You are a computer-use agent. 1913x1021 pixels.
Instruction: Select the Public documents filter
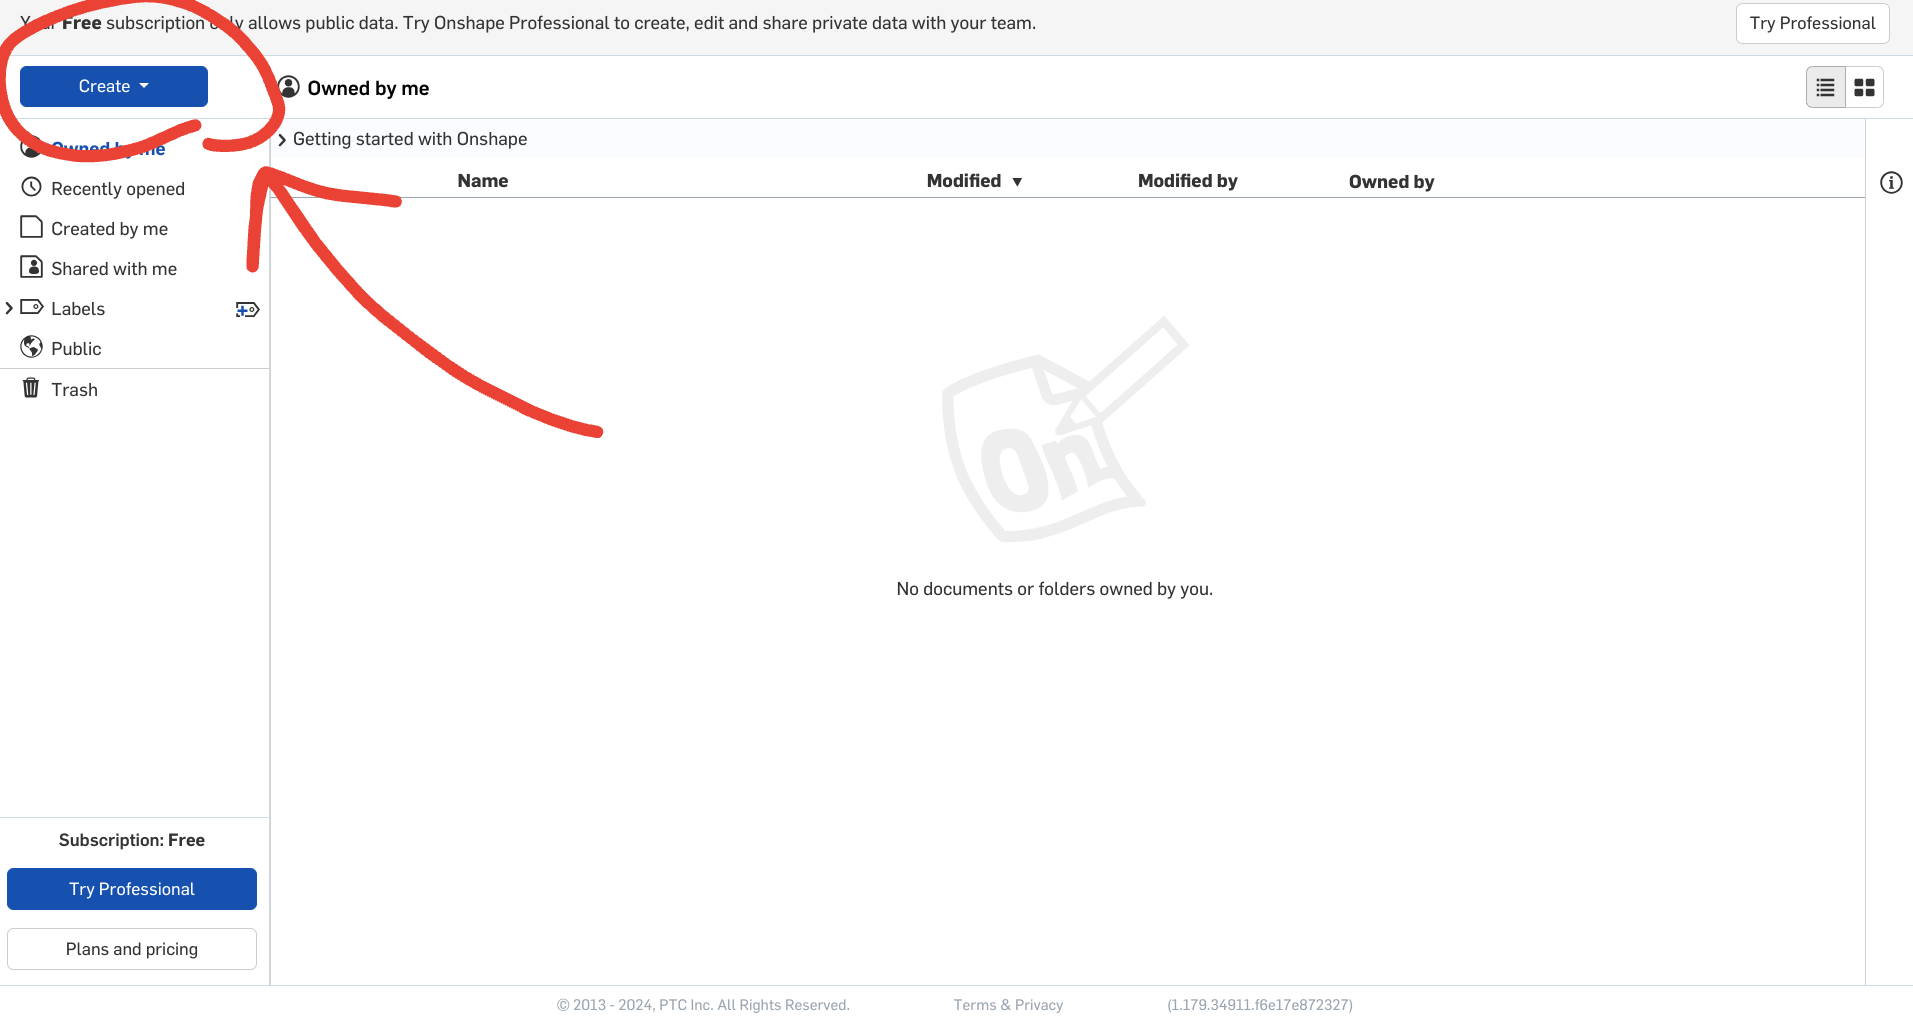pos(76,349)
